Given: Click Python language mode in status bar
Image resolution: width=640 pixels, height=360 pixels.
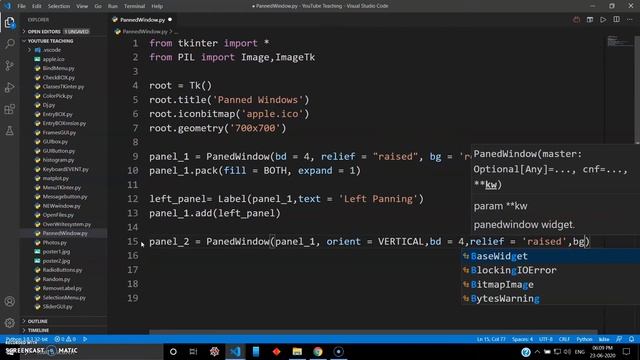Looking at the screenshot, I should pos(584,339).
